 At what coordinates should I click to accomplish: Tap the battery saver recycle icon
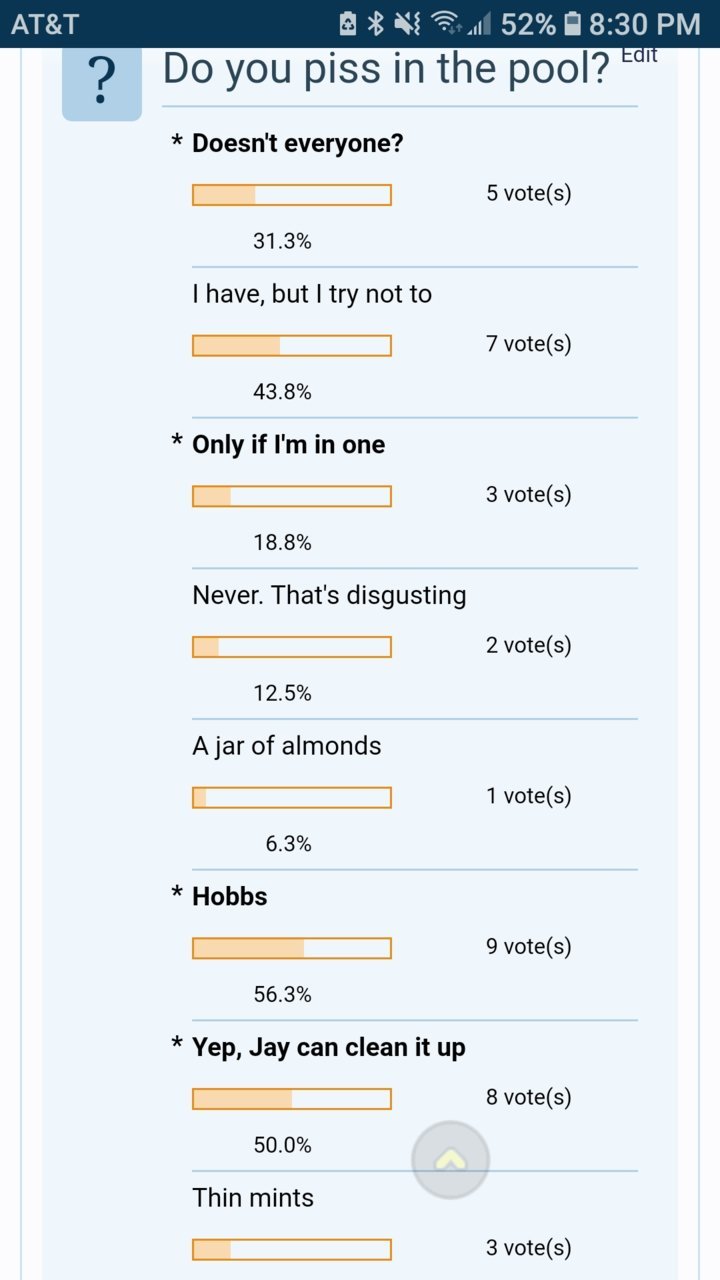(348, 23)
